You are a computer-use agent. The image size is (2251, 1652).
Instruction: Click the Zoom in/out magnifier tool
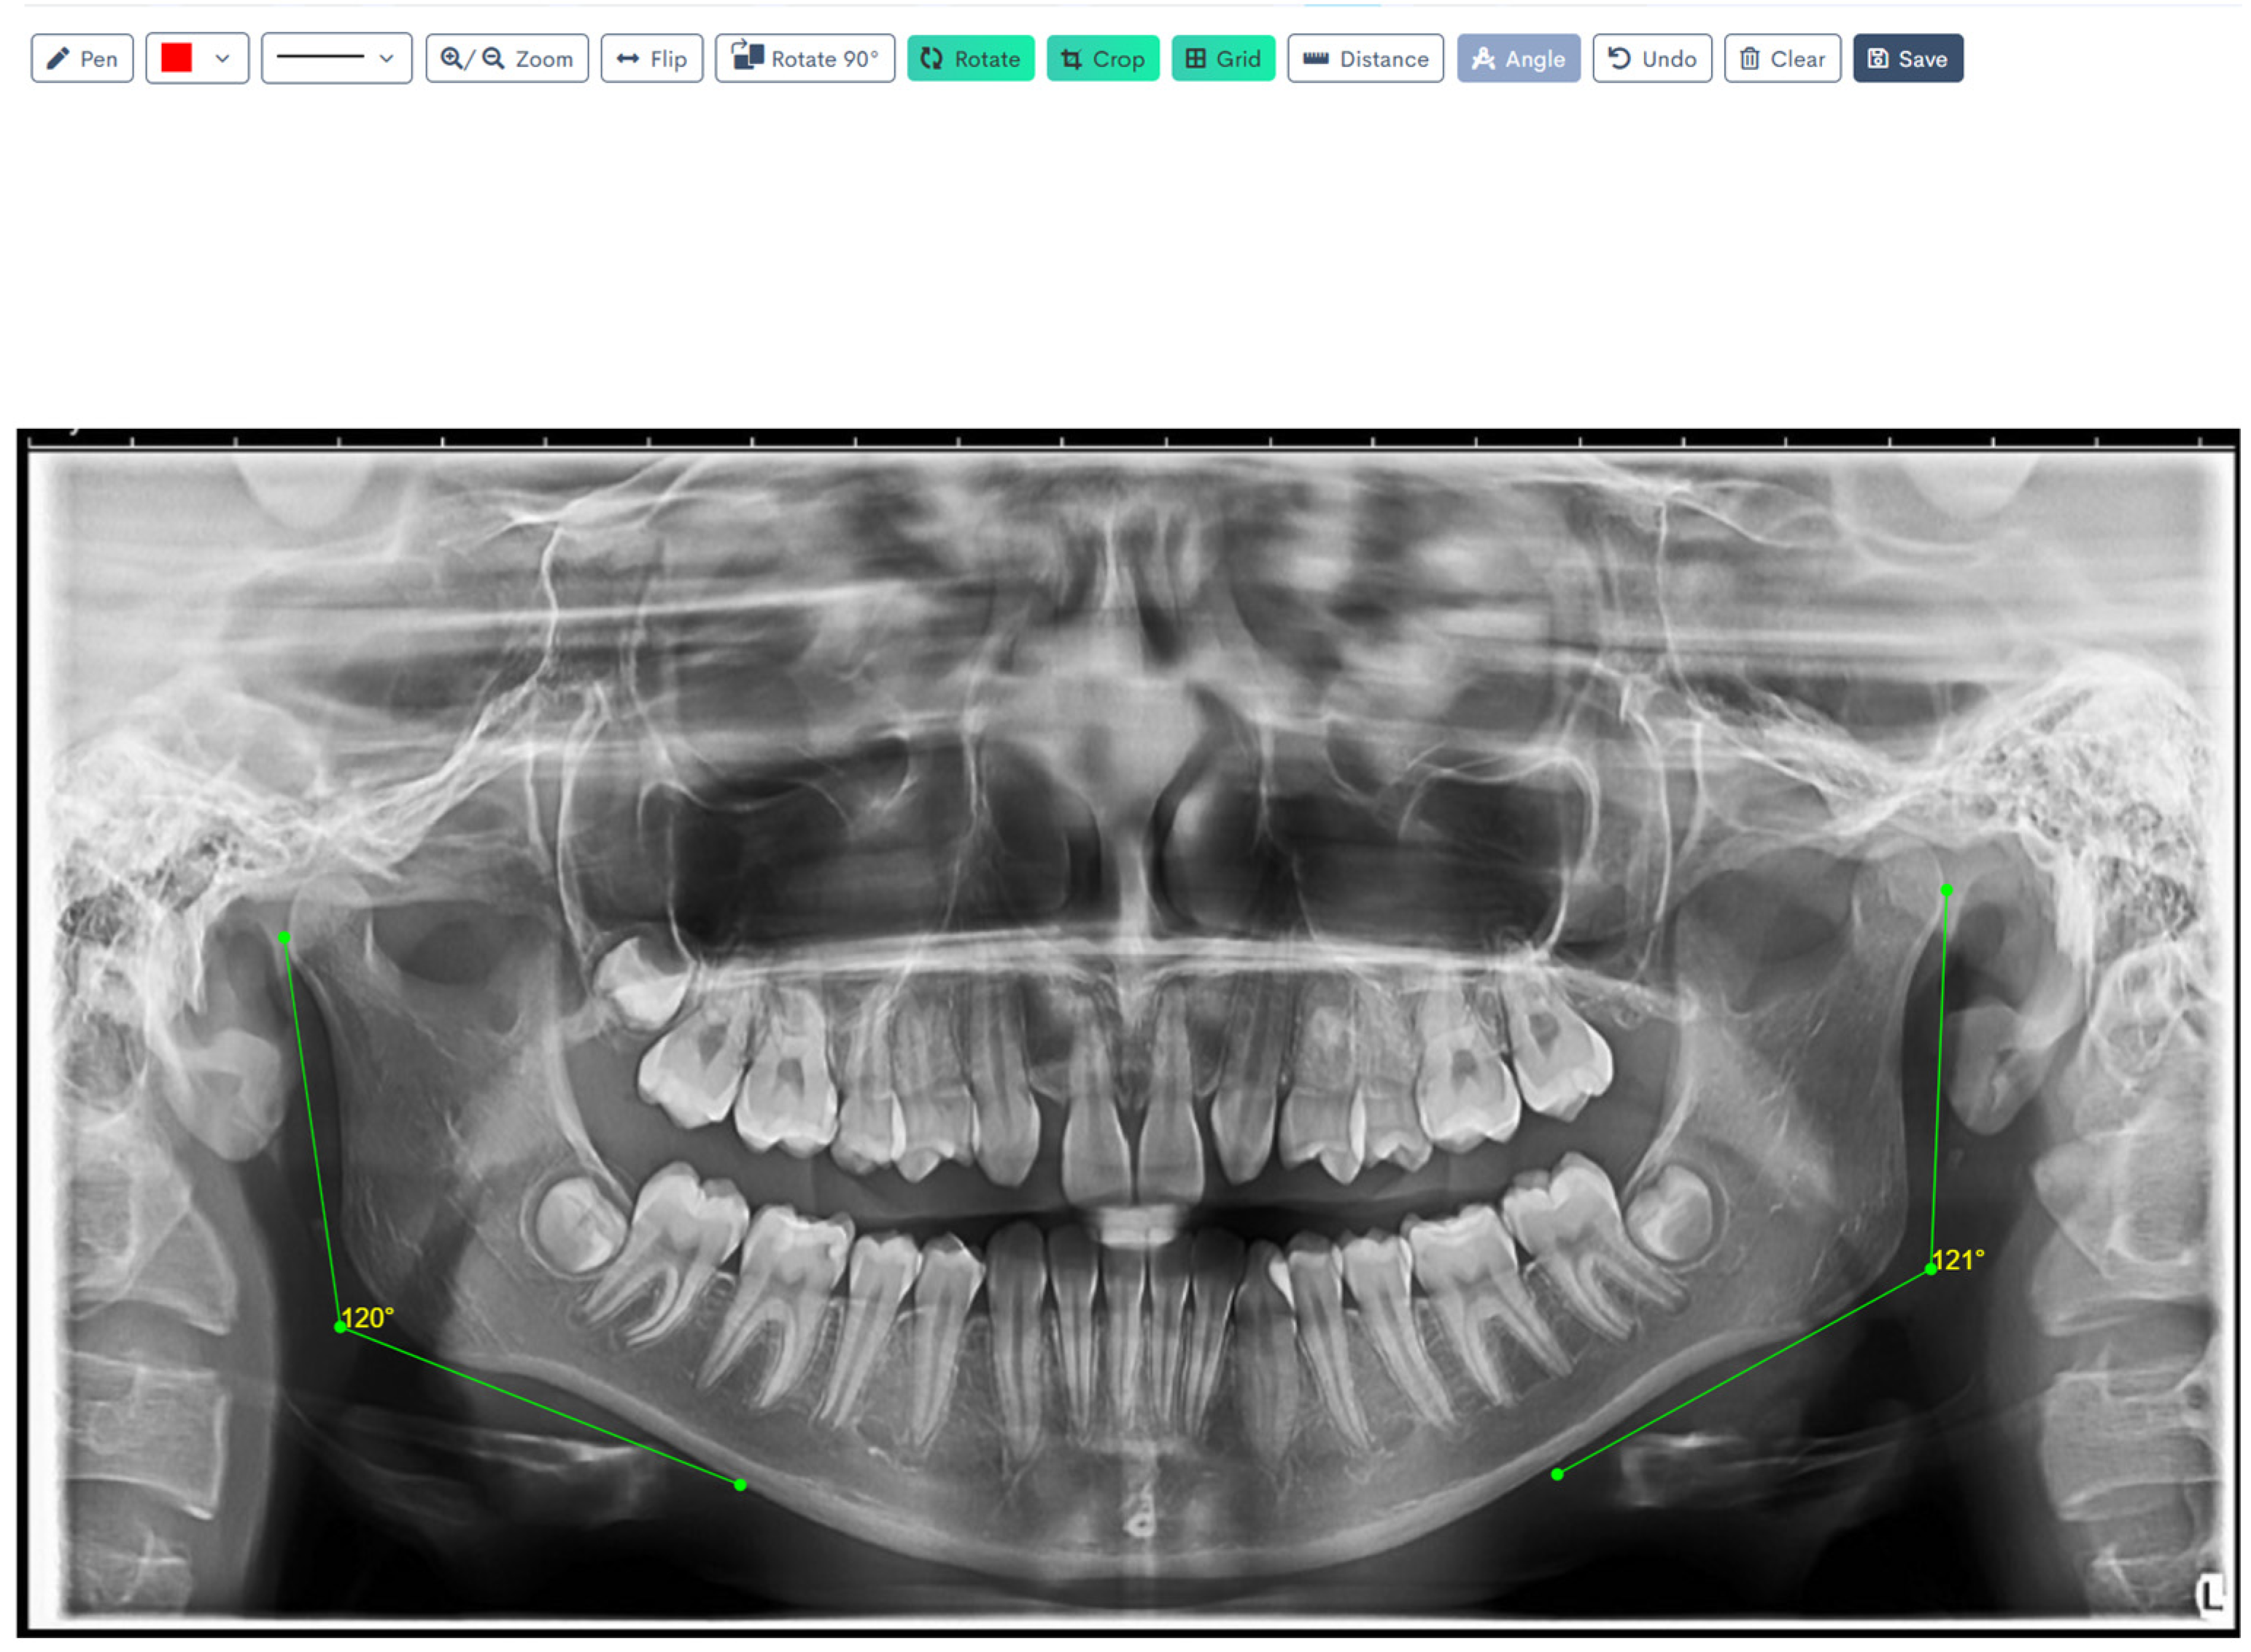[506, 59]
